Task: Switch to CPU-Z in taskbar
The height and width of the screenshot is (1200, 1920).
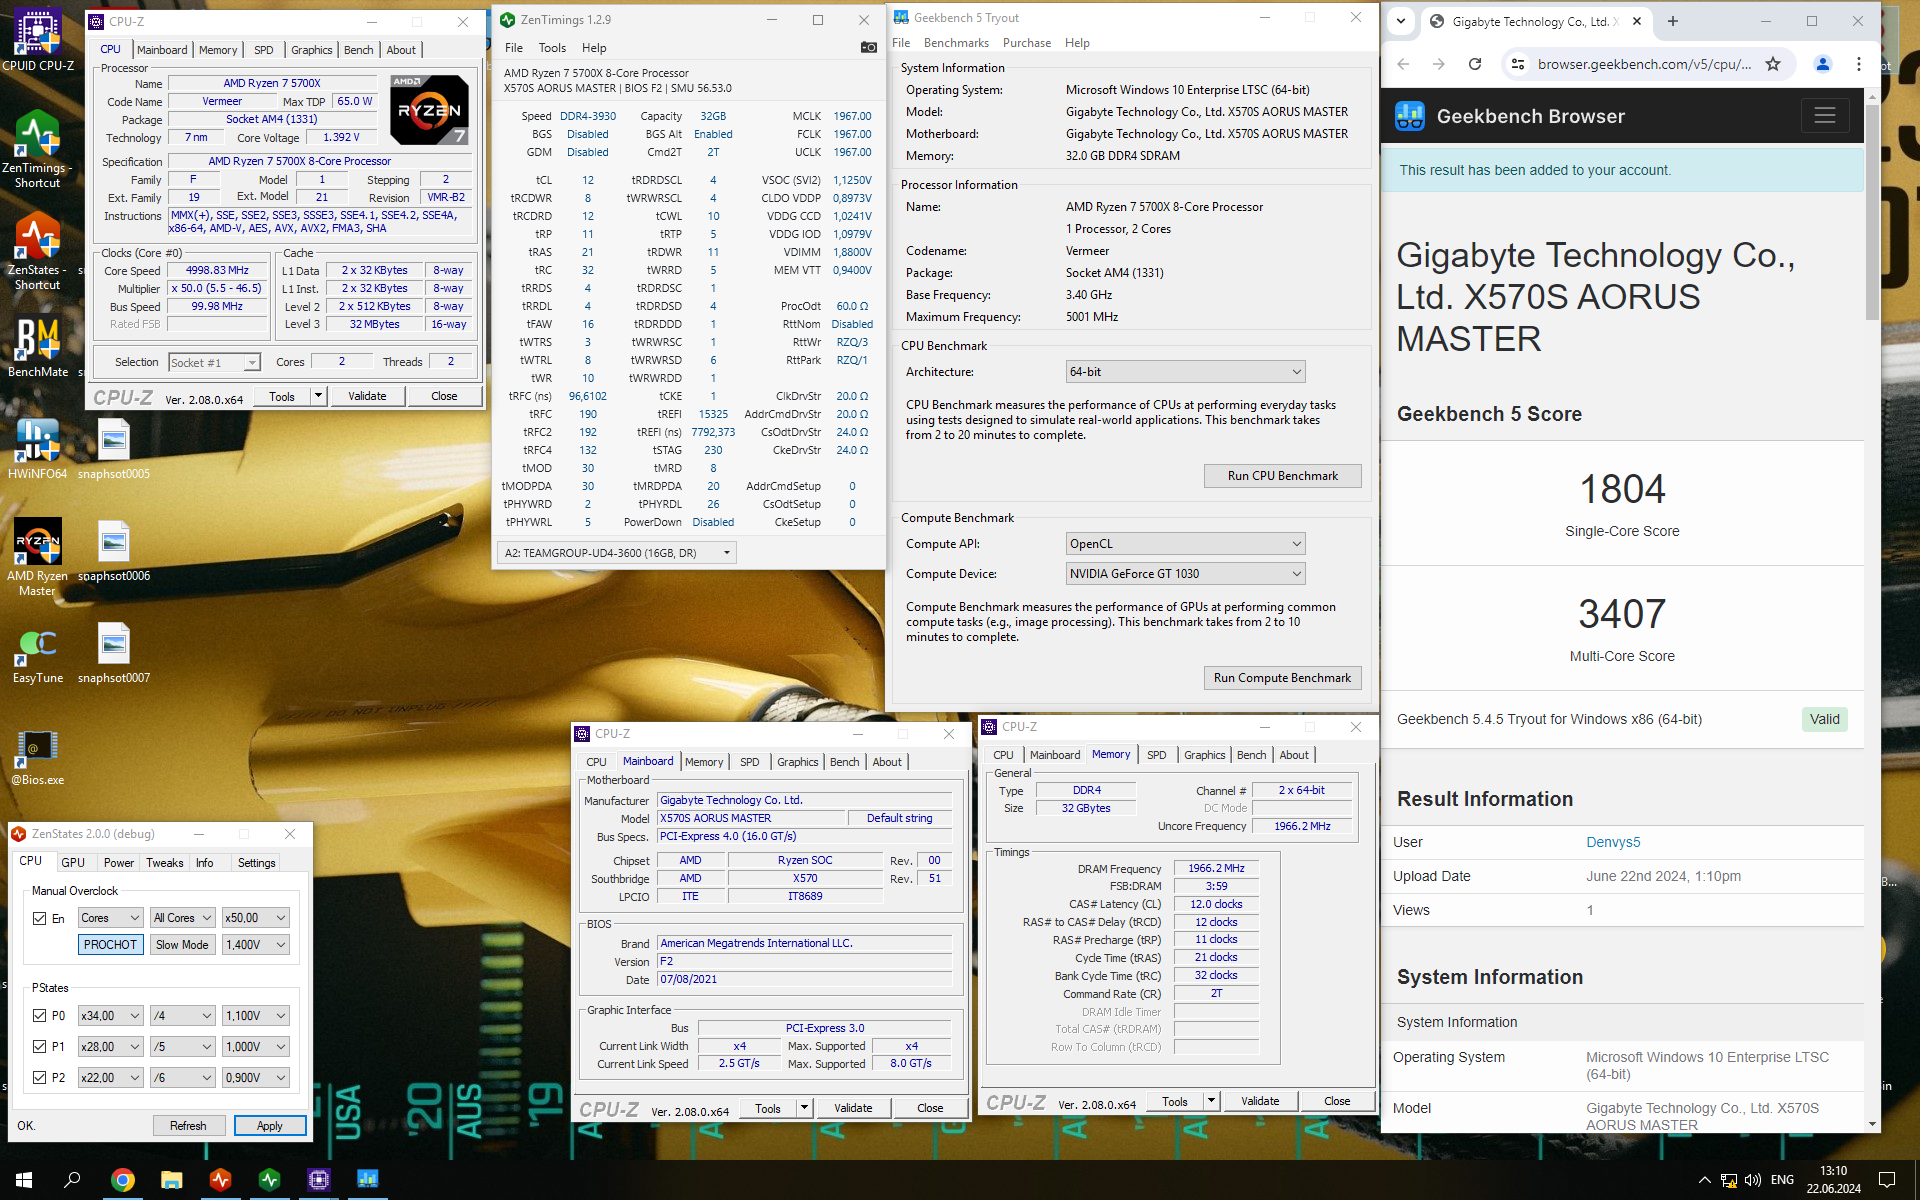Action: (318, 1180)
